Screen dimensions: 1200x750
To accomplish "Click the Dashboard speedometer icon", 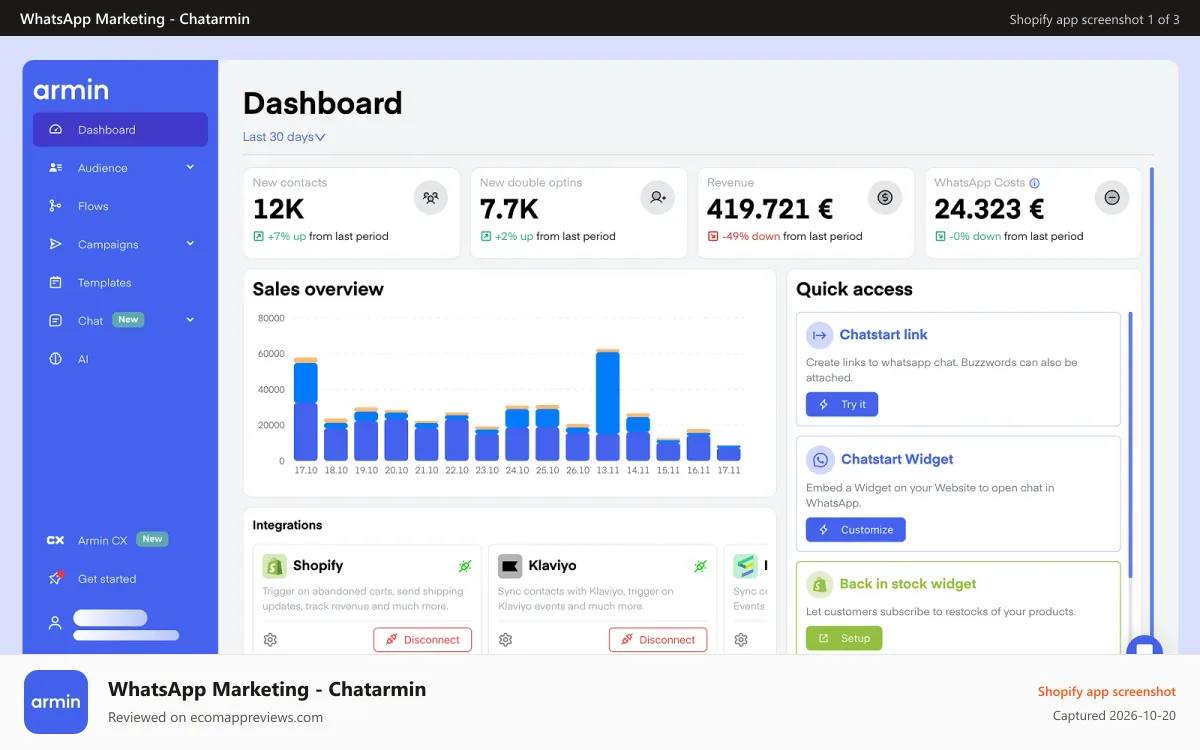I will tap(56, 130).
